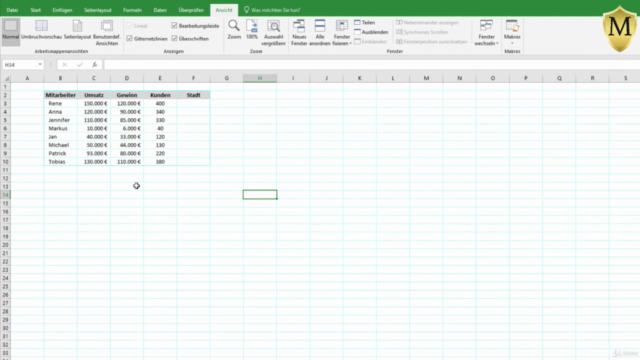Click Ausblenden to hide window

(371, 32)
